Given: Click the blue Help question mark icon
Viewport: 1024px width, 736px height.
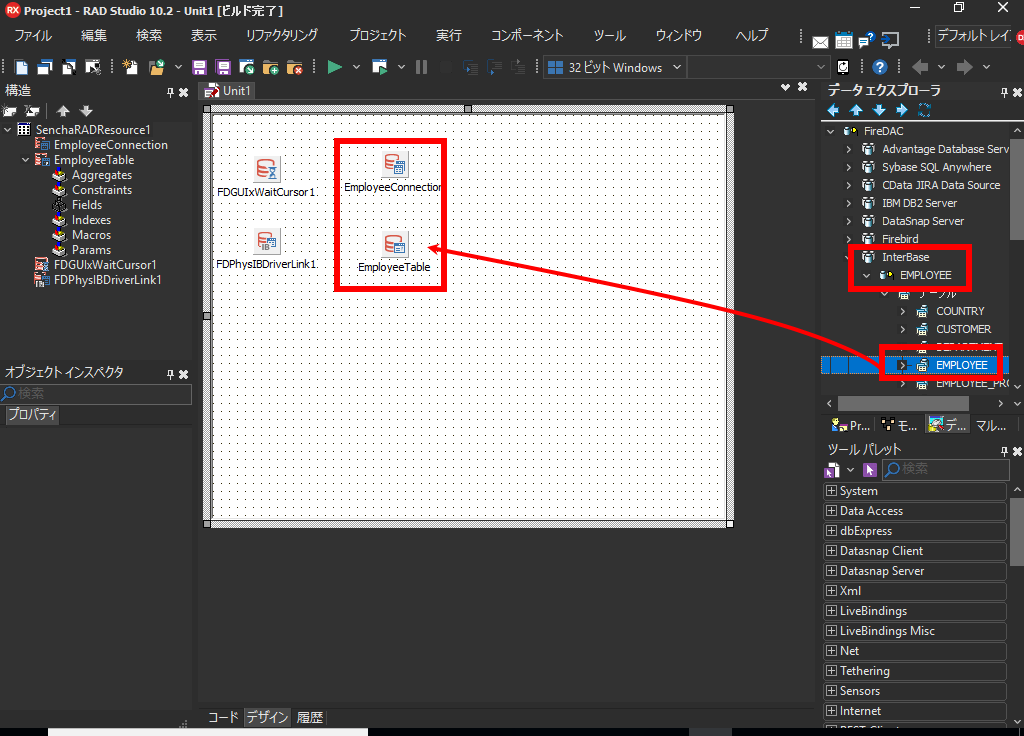Looking at the screenshot, I should [880, 67].
